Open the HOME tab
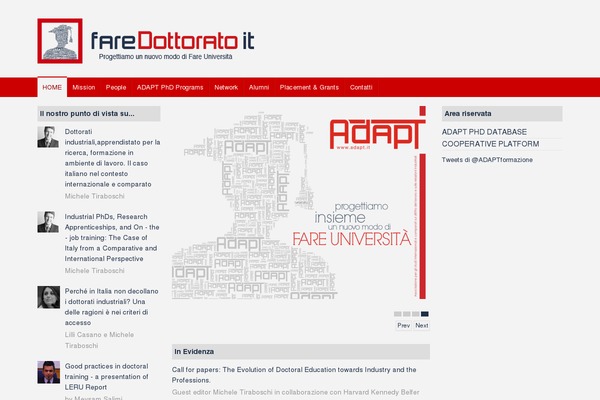The width and height of the screenshot is (600, 400). 52,87
